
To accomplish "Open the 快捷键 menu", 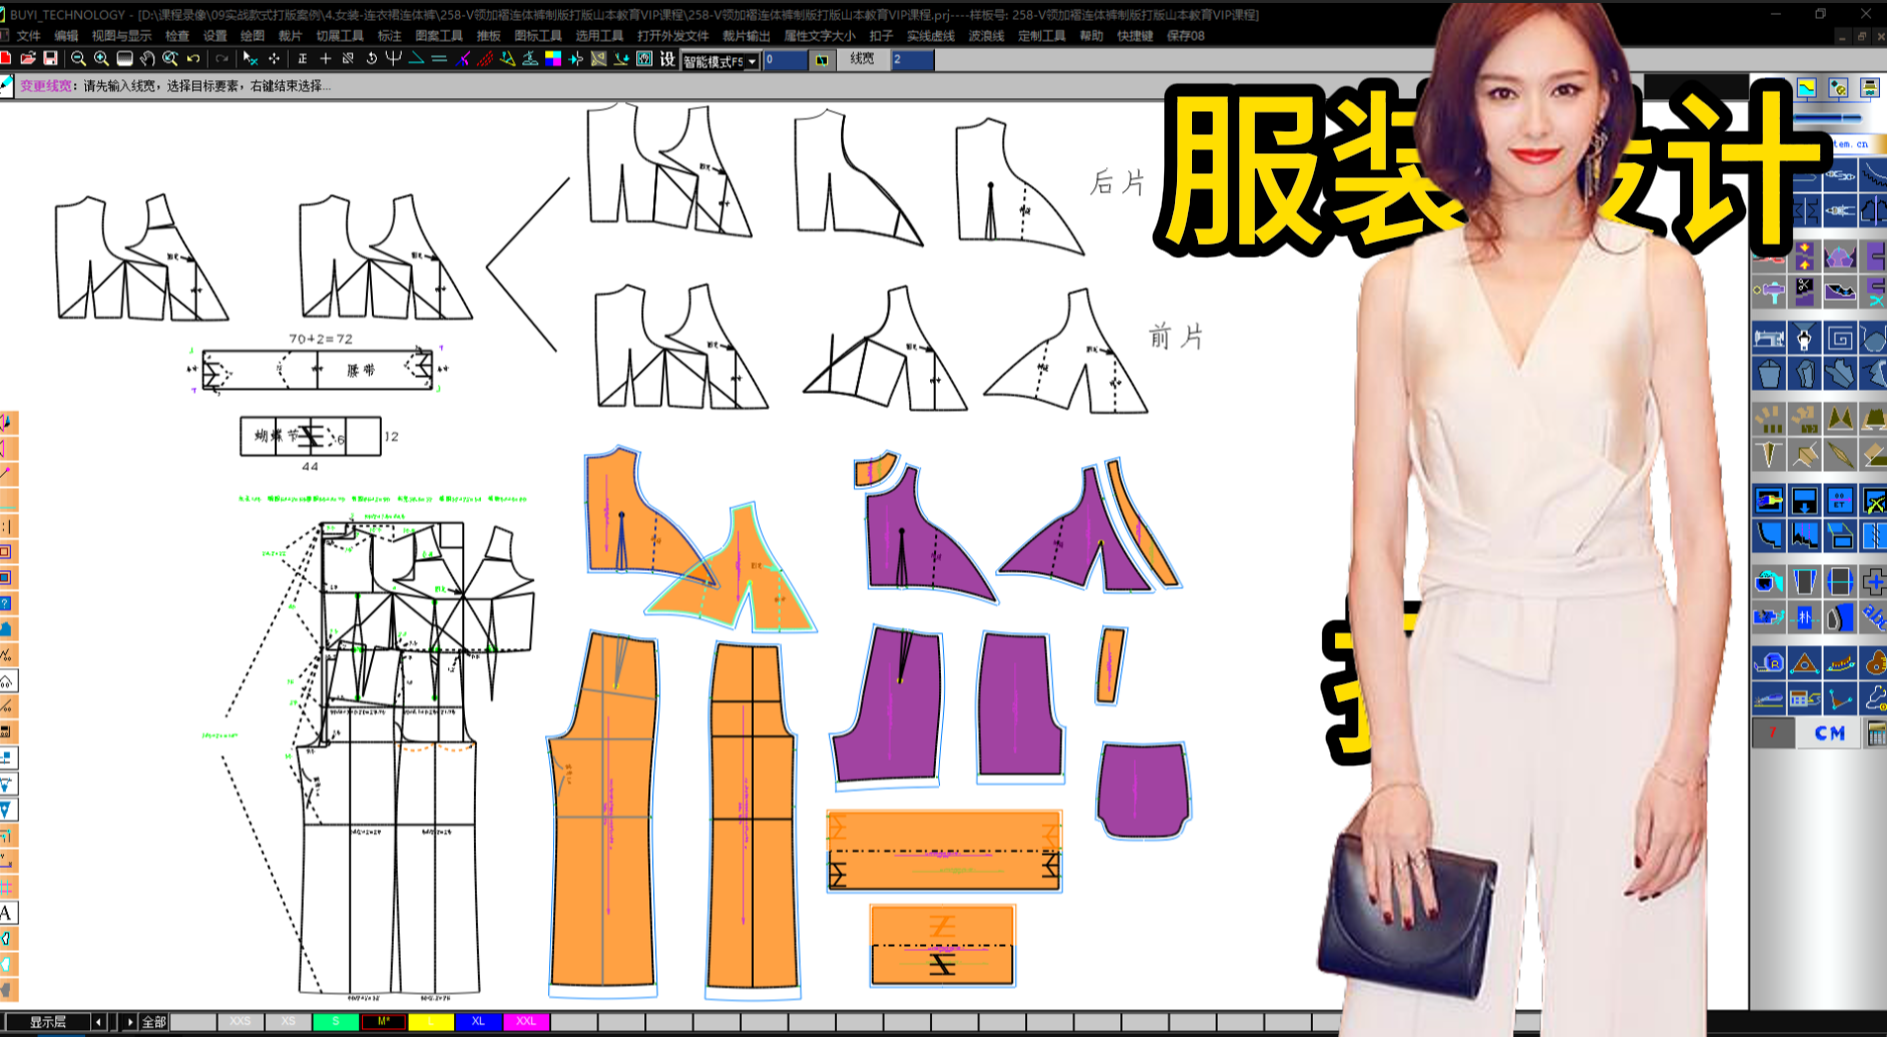I will [1135, 36].
